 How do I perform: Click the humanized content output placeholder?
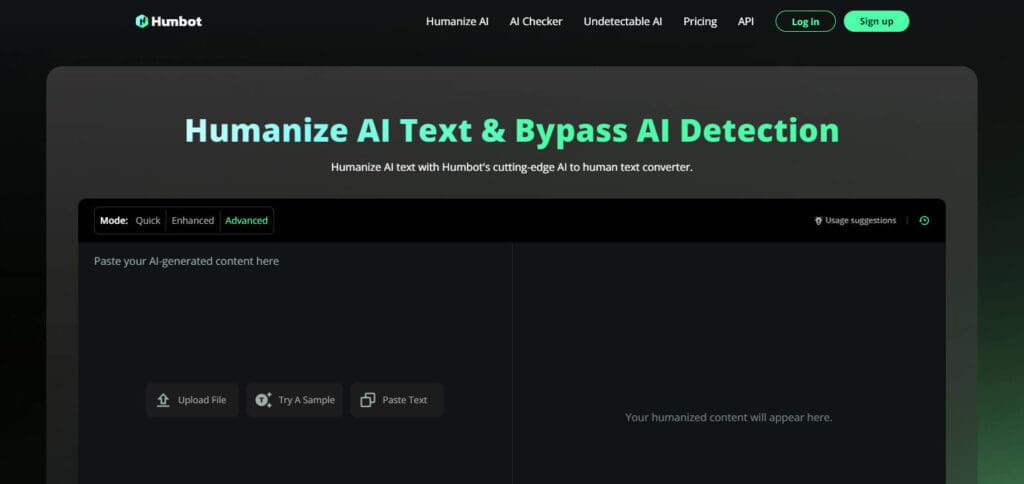point(729,417)
